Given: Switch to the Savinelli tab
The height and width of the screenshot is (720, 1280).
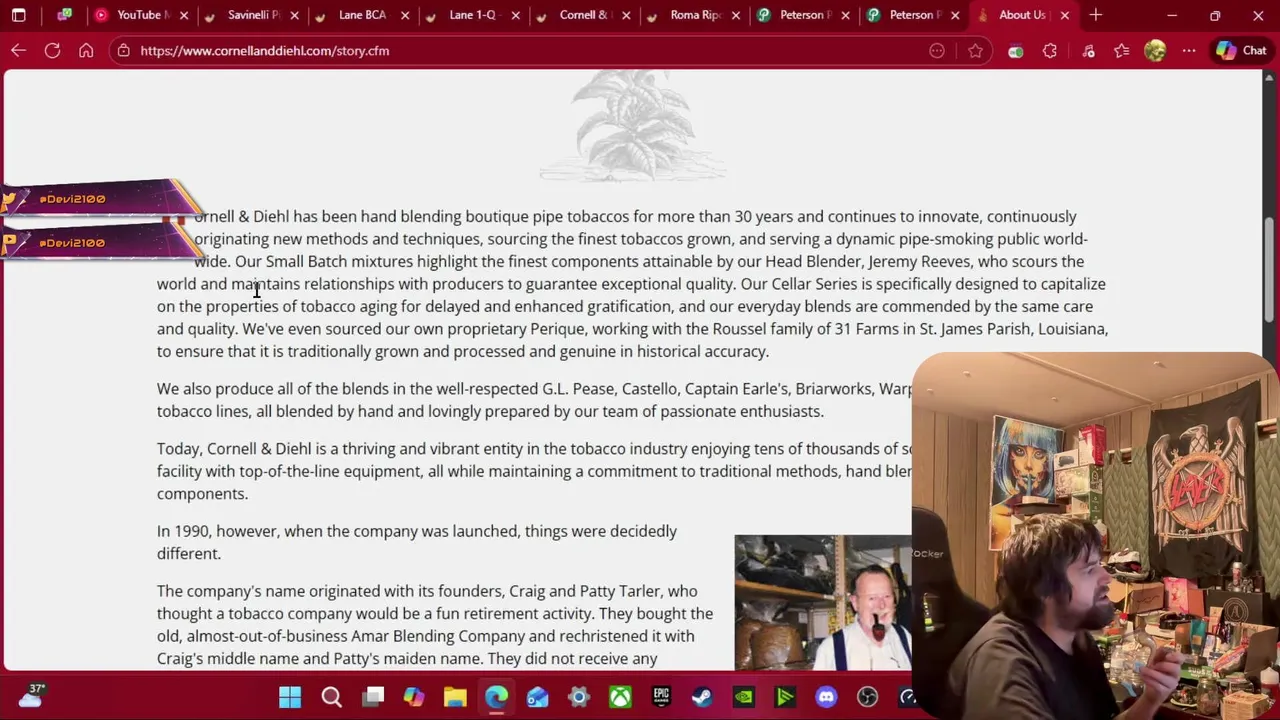Looking at the screenshot, I should click(x=250, y=15).
